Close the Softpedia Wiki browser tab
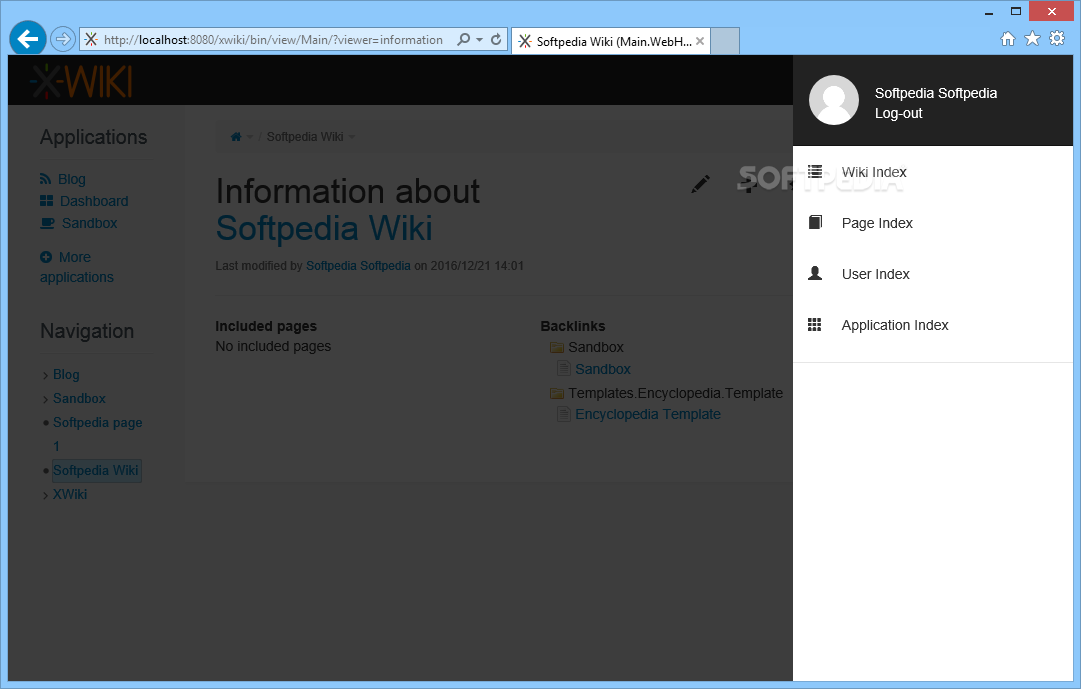This screenshot has height=689, width=1081. (x=700, y=41)
